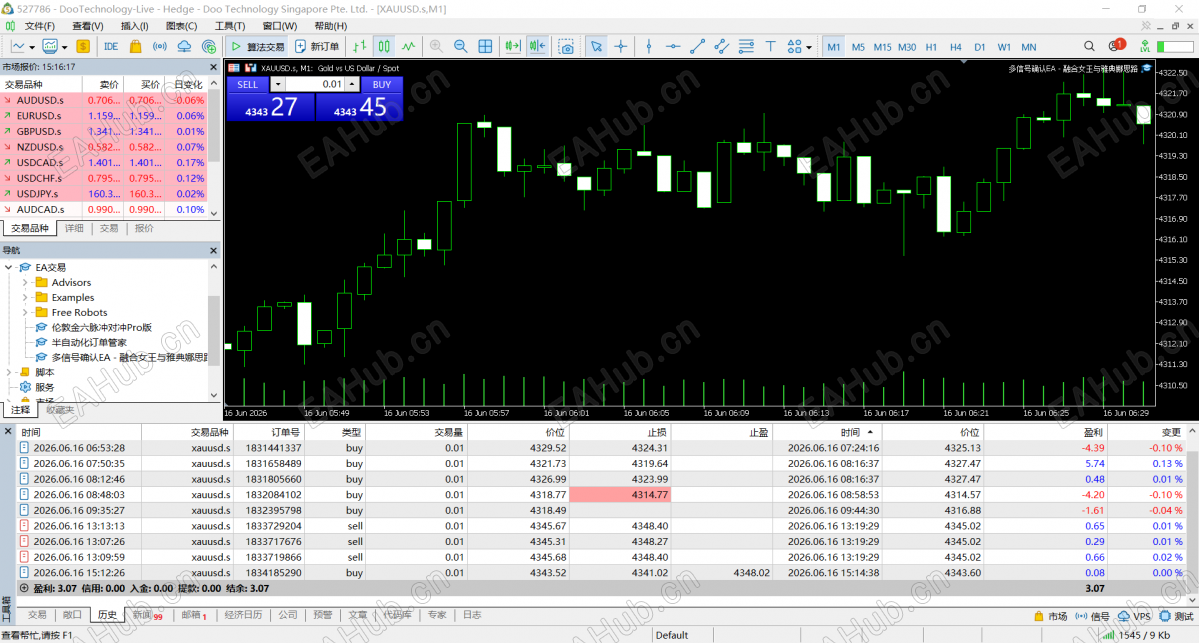
Task: Expand the Advisors folder in Navigator
Action: (24, 282)
